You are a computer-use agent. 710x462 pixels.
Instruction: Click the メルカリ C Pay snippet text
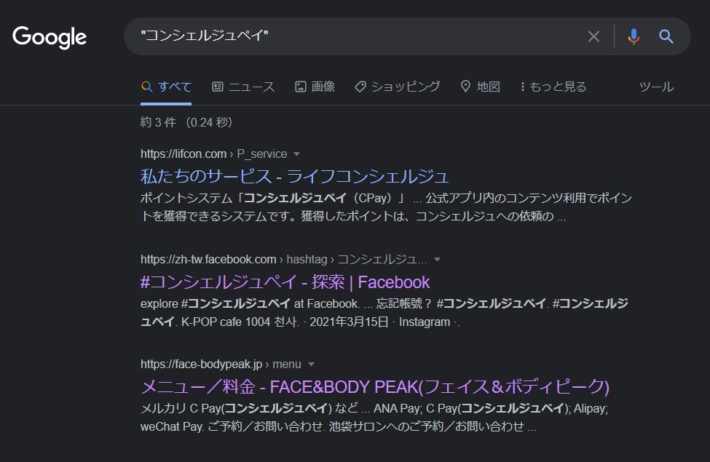pyautogui.click(x=374, y=418)
